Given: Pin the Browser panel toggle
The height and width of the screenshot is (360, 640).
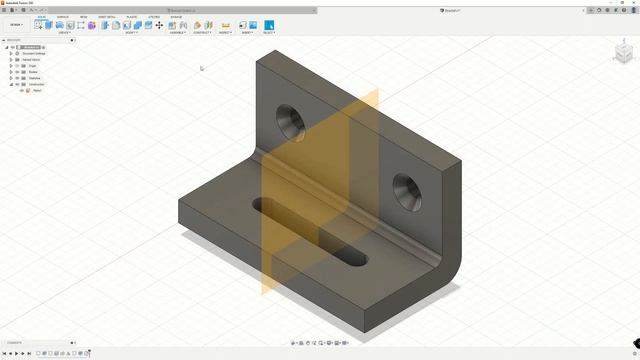Looking at the screenshot, I should coord(72,40).
